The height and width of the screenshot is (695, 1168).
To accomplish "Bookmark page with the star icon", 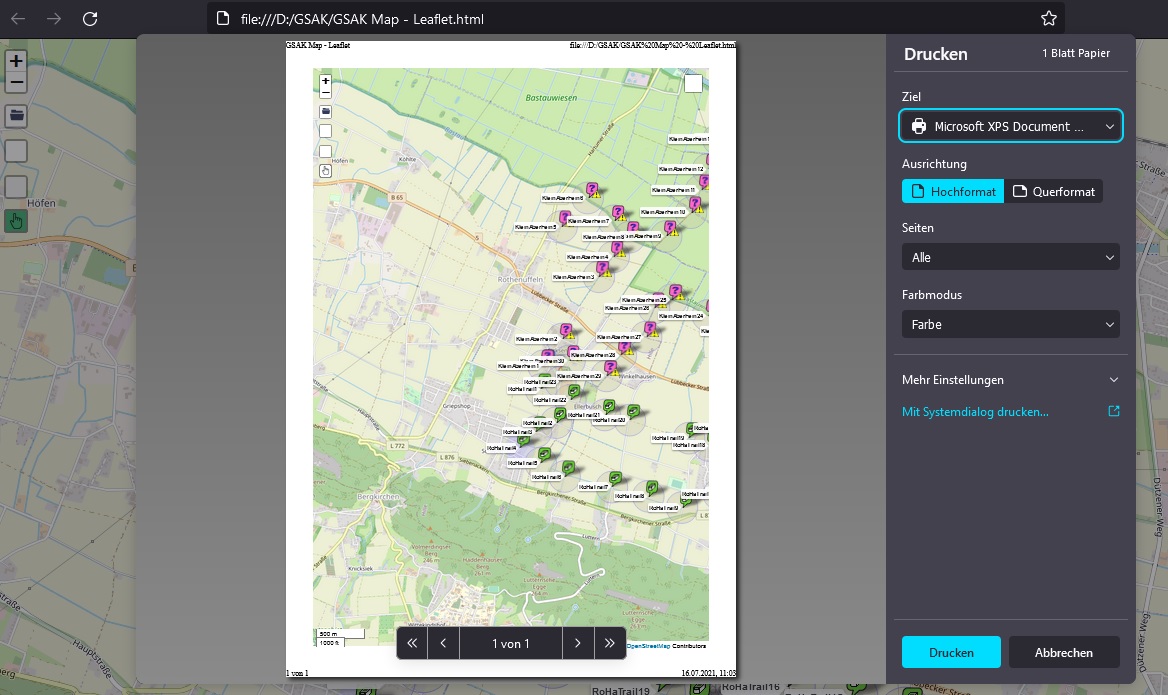I will (1048, 18).
